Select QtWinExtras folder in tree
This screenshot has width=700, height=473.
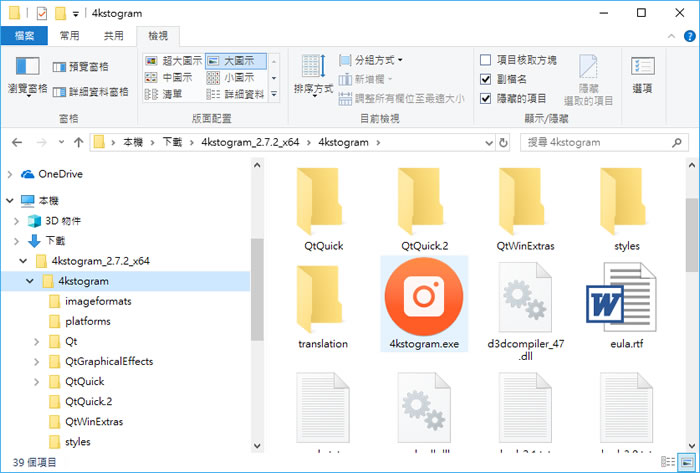point(94,422)
